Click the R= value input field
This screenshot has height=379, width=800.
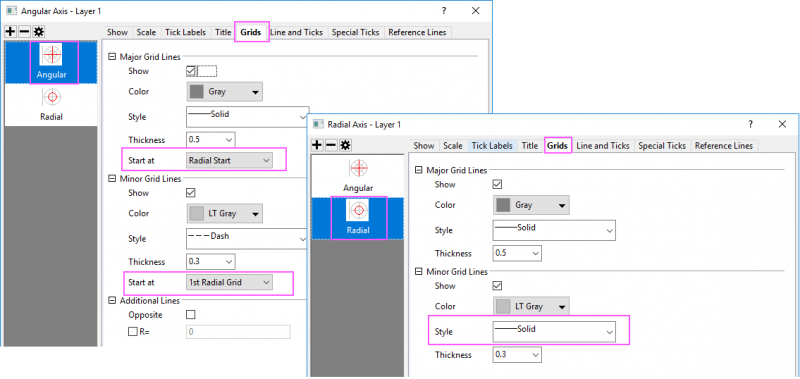click(x=238, y=332)
